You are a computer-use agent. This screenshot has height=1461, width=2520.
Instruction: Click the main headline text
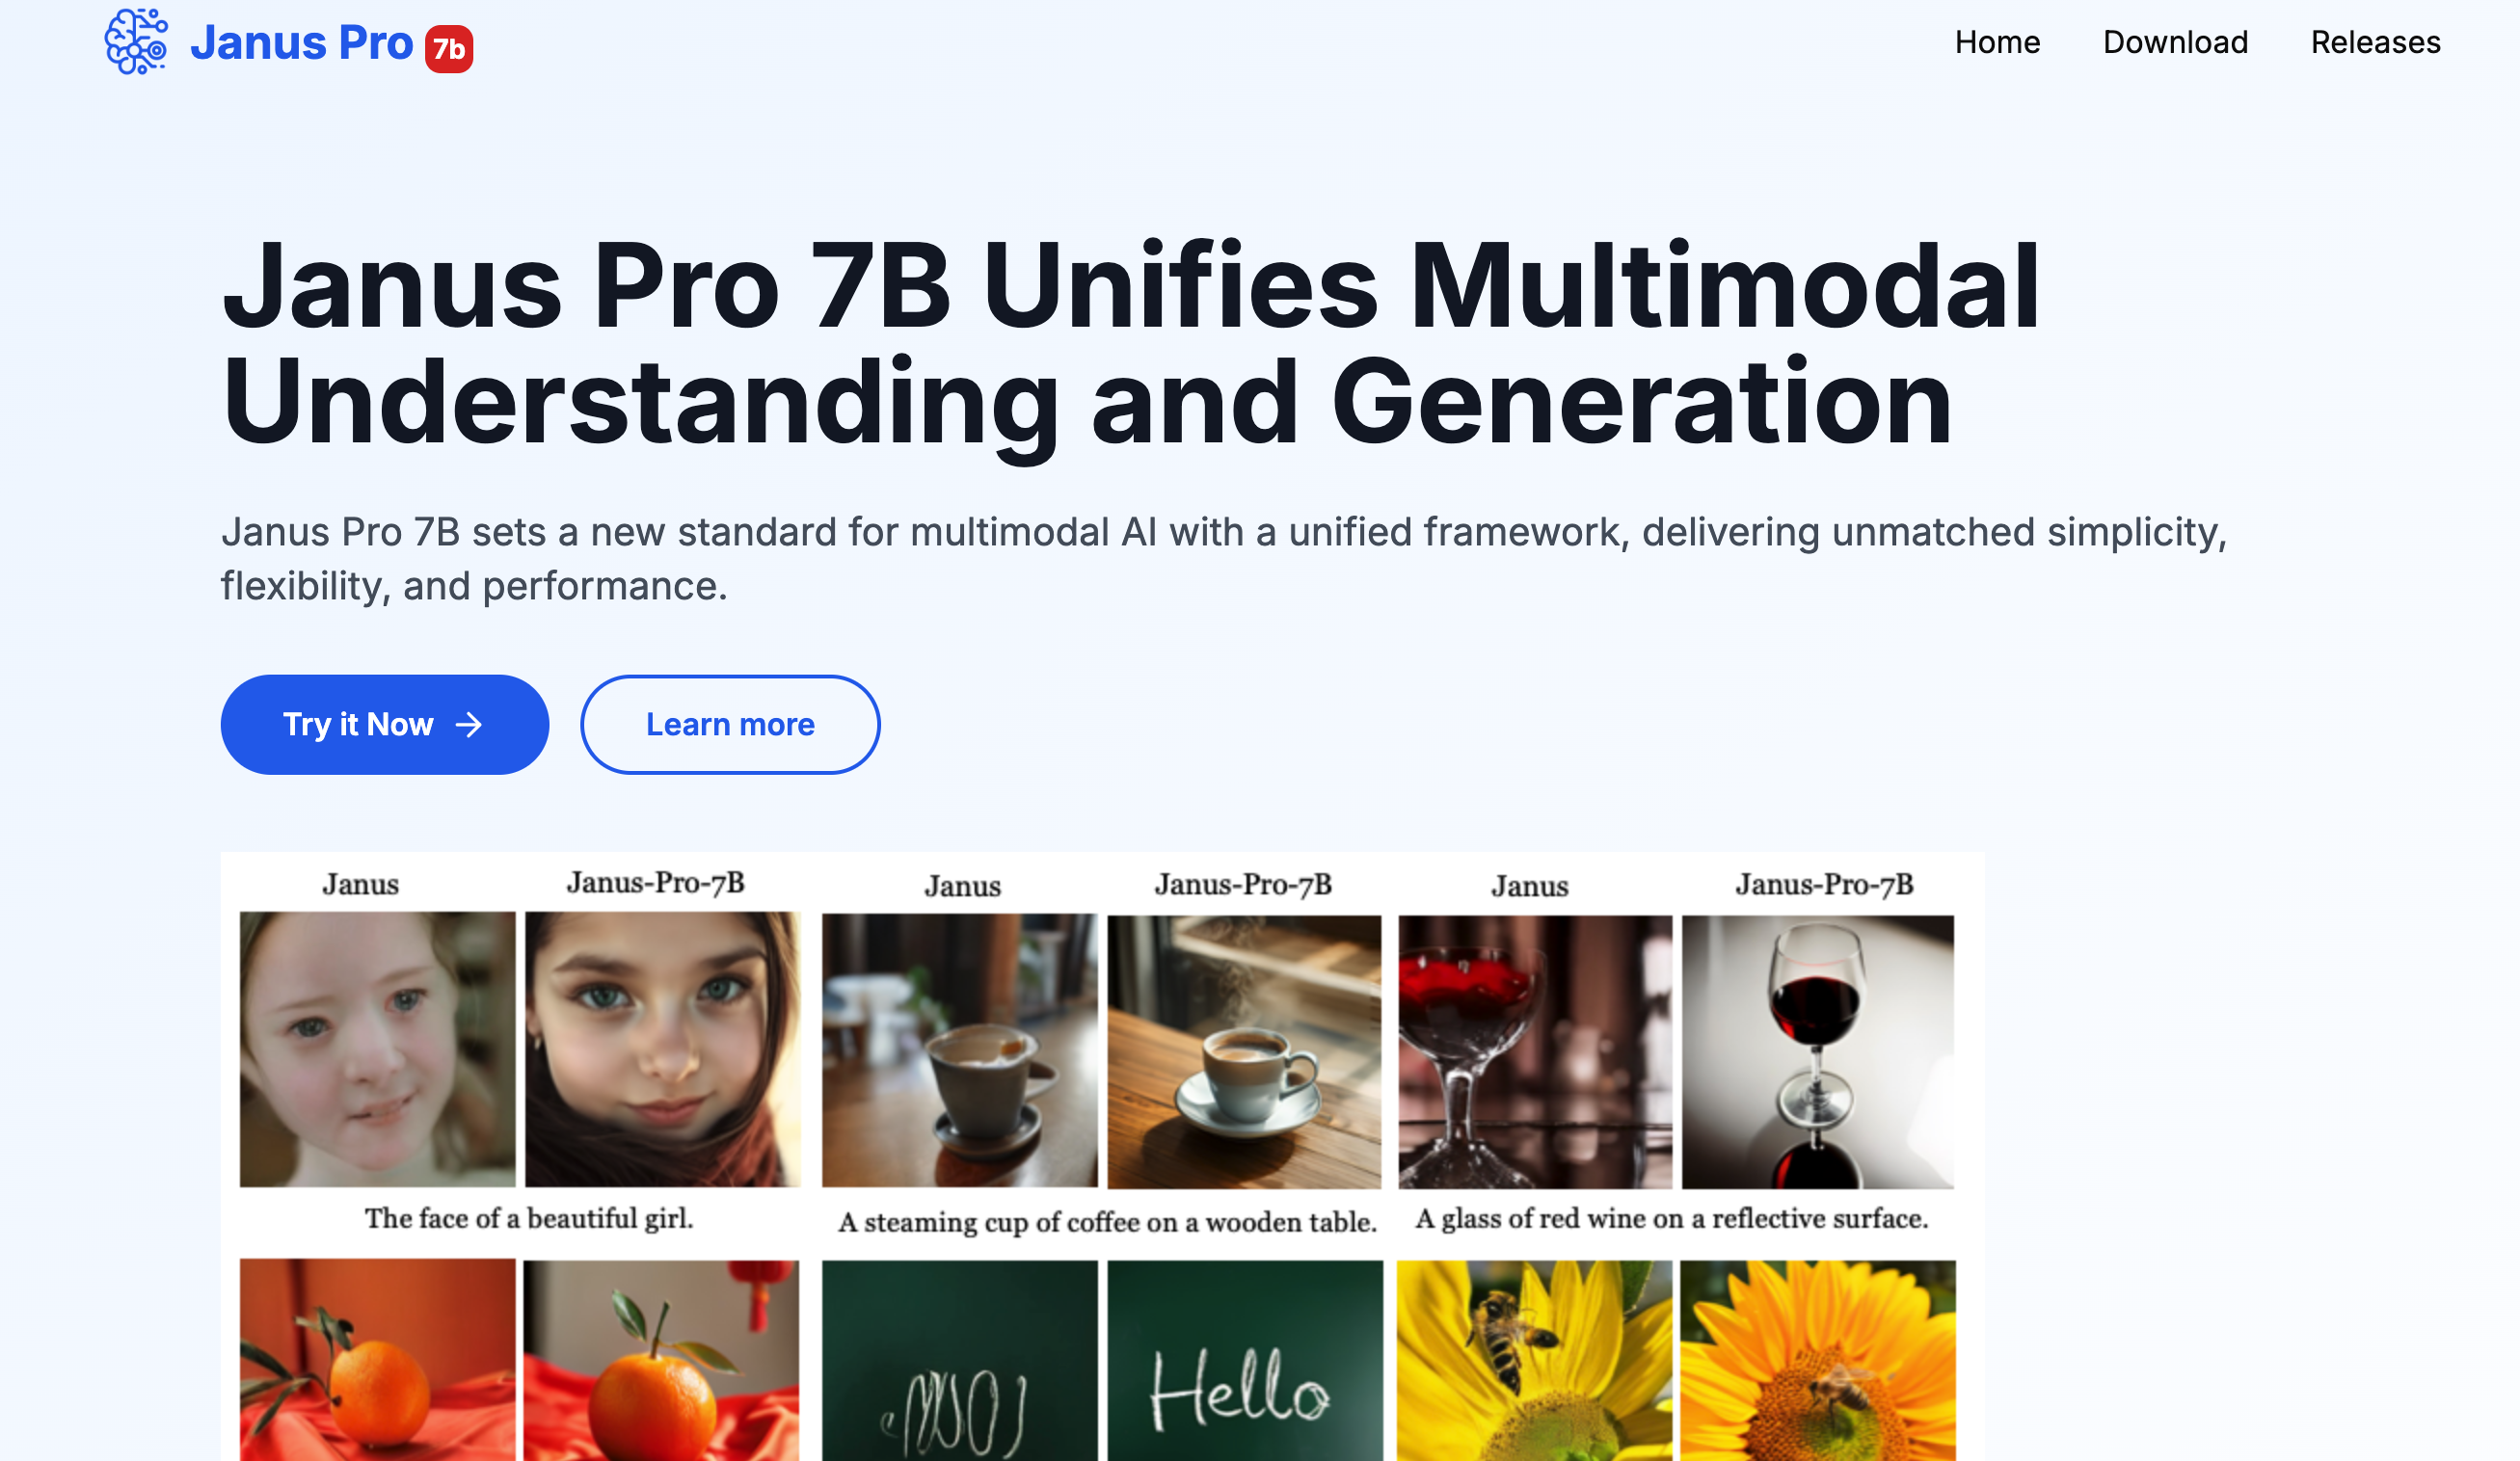coord(1130,343)
